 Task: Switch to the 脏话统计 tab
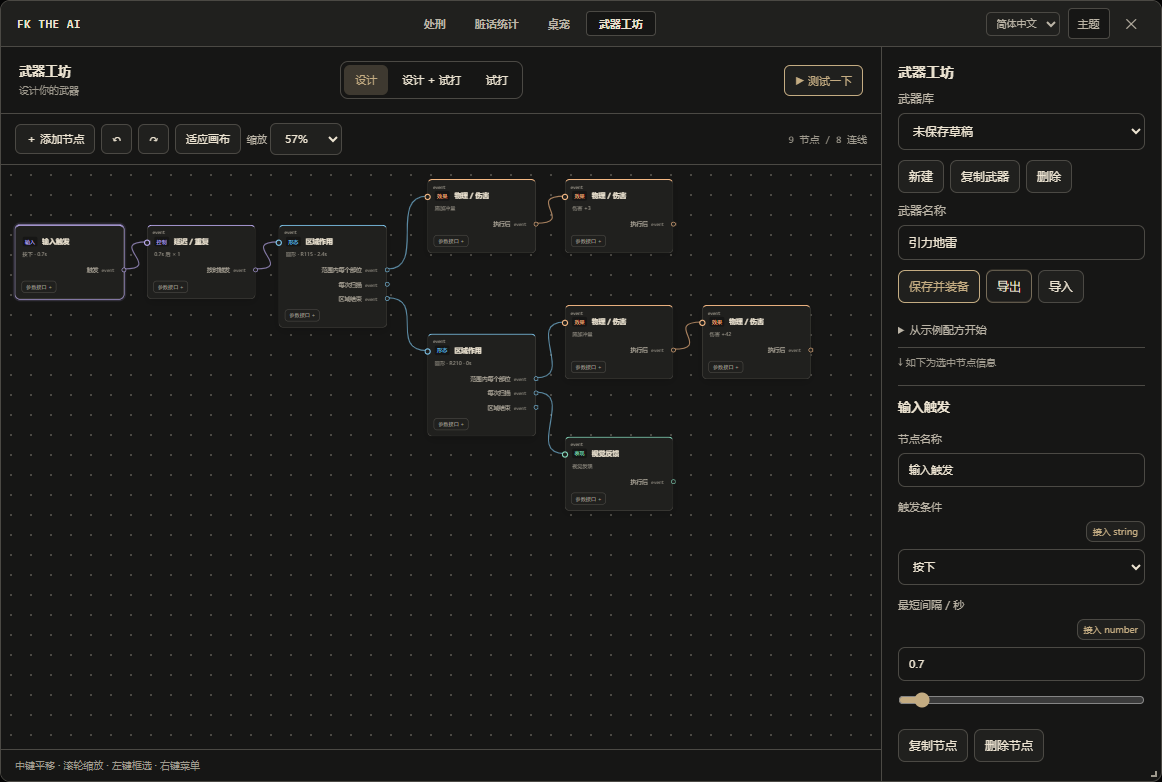tap(497, 24)
